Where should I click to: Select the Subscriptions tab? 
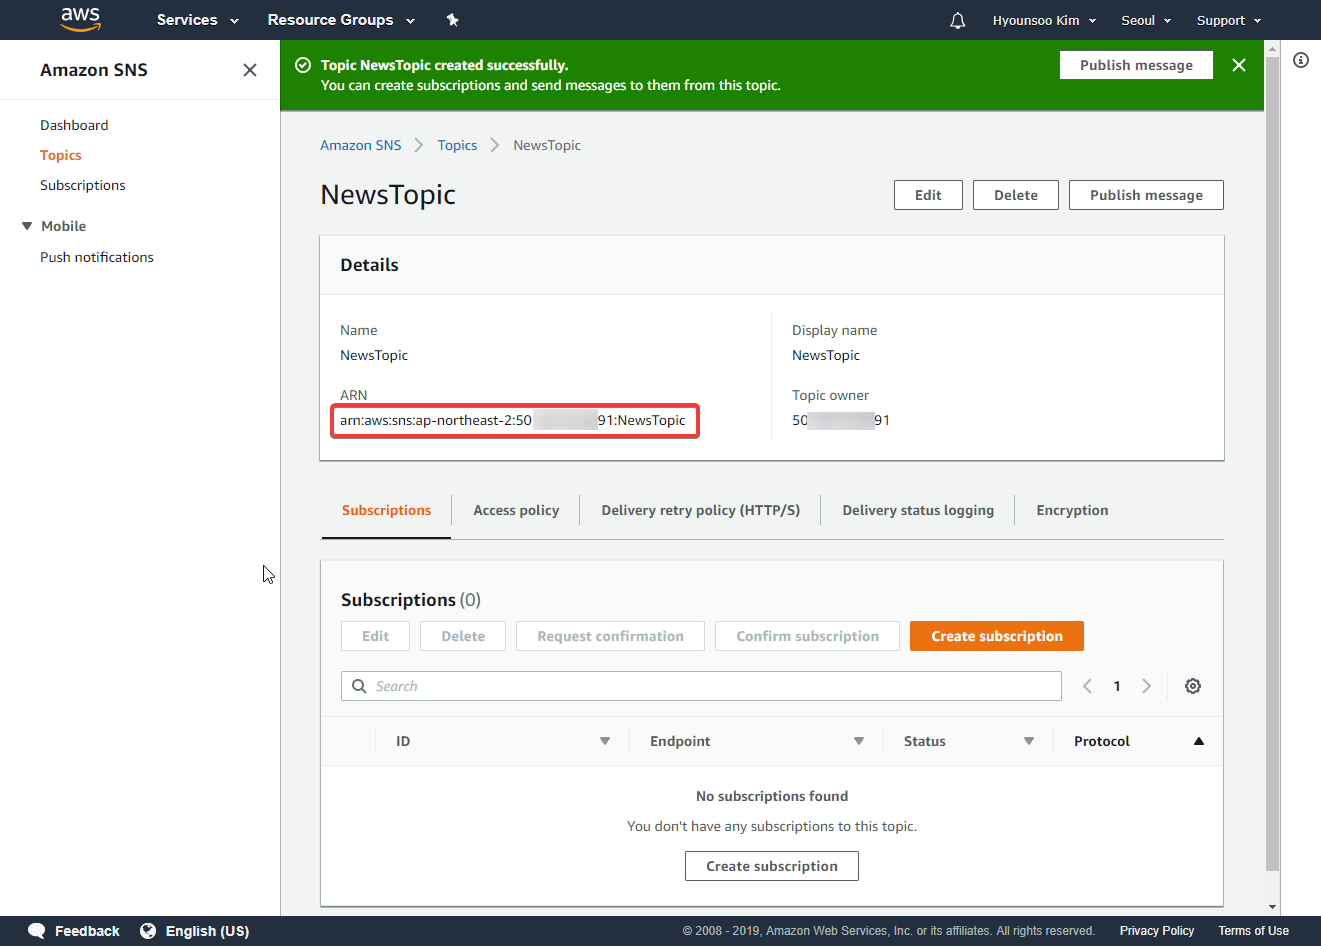click(386, 510)
